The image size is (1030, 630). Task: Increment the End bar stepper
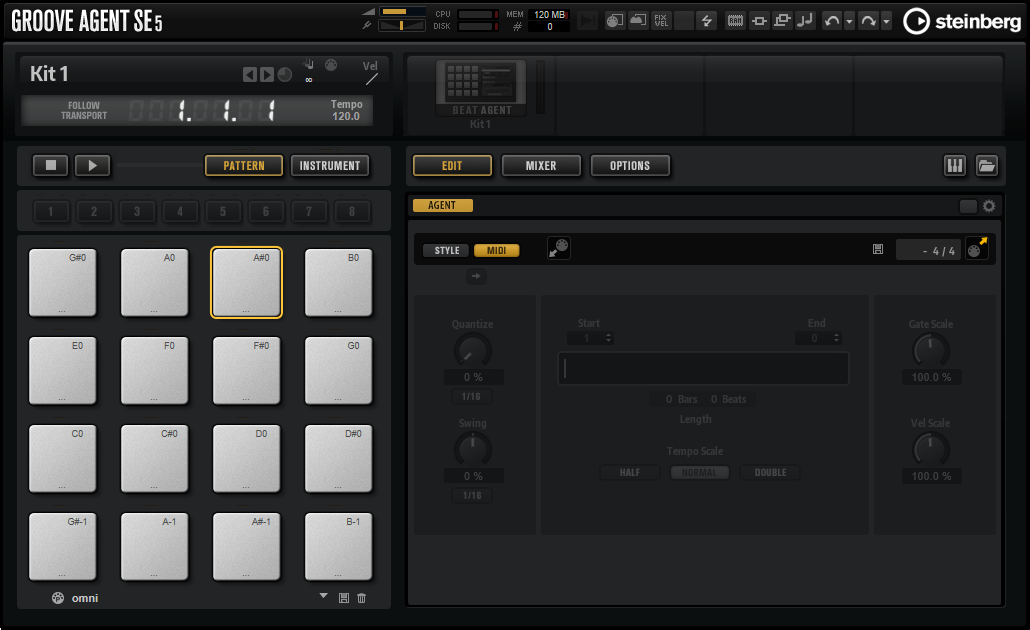836,336
